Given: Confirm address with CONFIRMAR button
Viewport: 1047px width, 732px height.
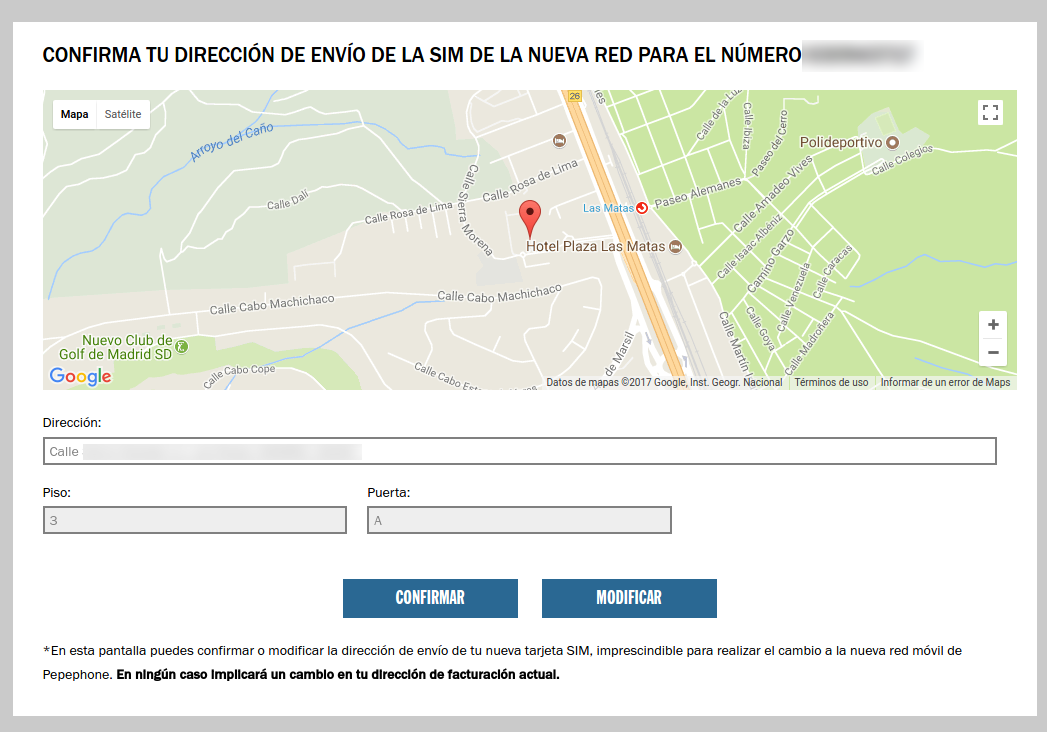Looking at the screenshot, I should coord(430,598).
